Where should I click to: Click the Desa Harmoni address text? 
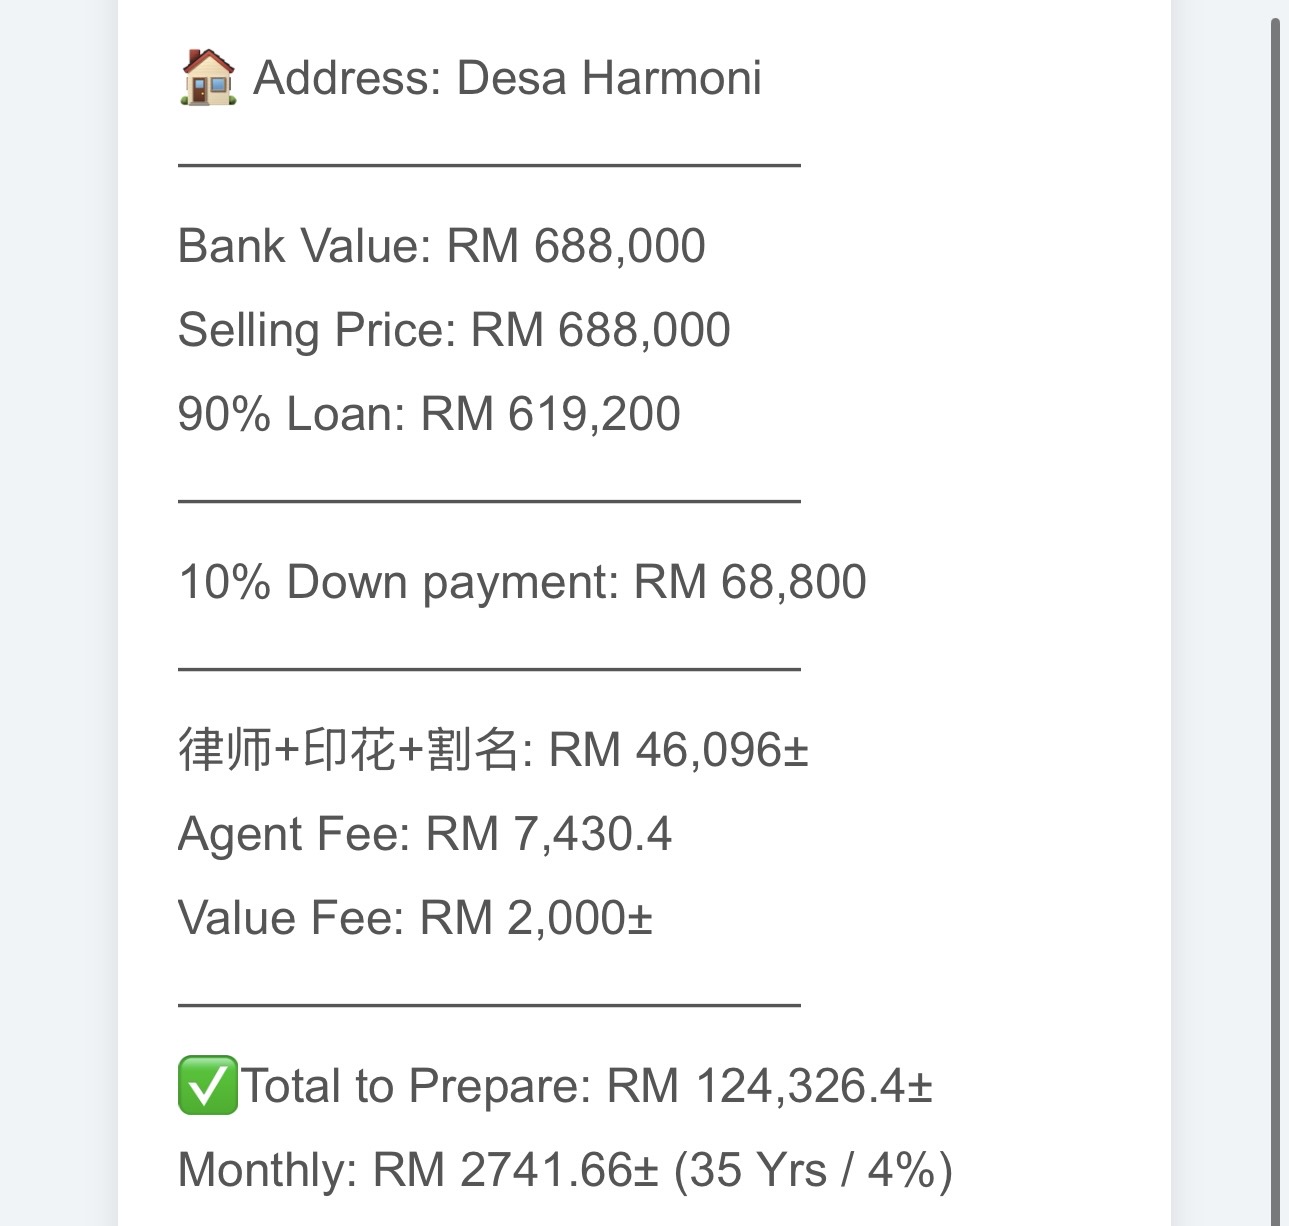(x=608, y=78)
